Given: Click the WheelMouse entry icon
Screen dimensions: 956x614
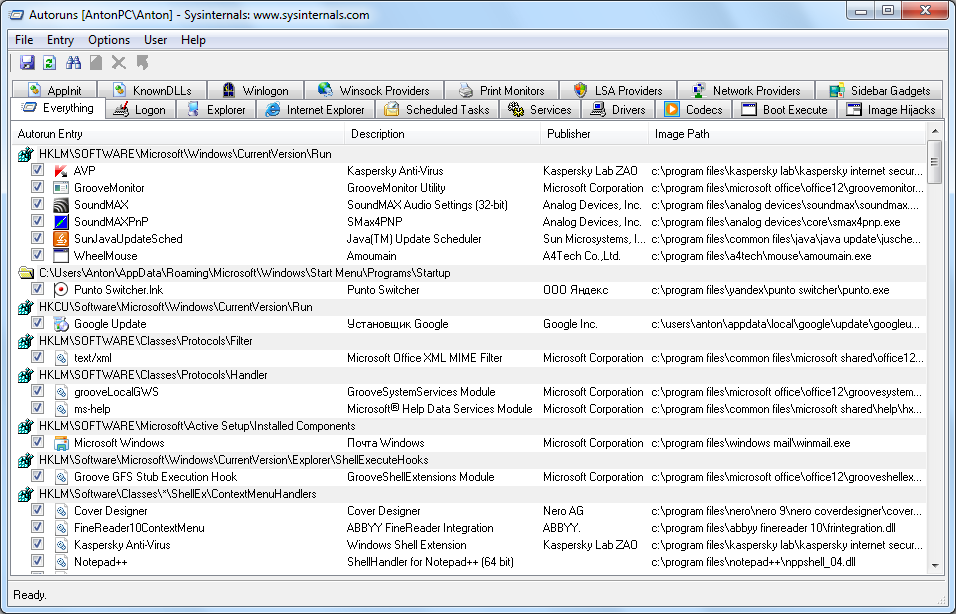Looking at the screenshot, I should tap(60, 256).
